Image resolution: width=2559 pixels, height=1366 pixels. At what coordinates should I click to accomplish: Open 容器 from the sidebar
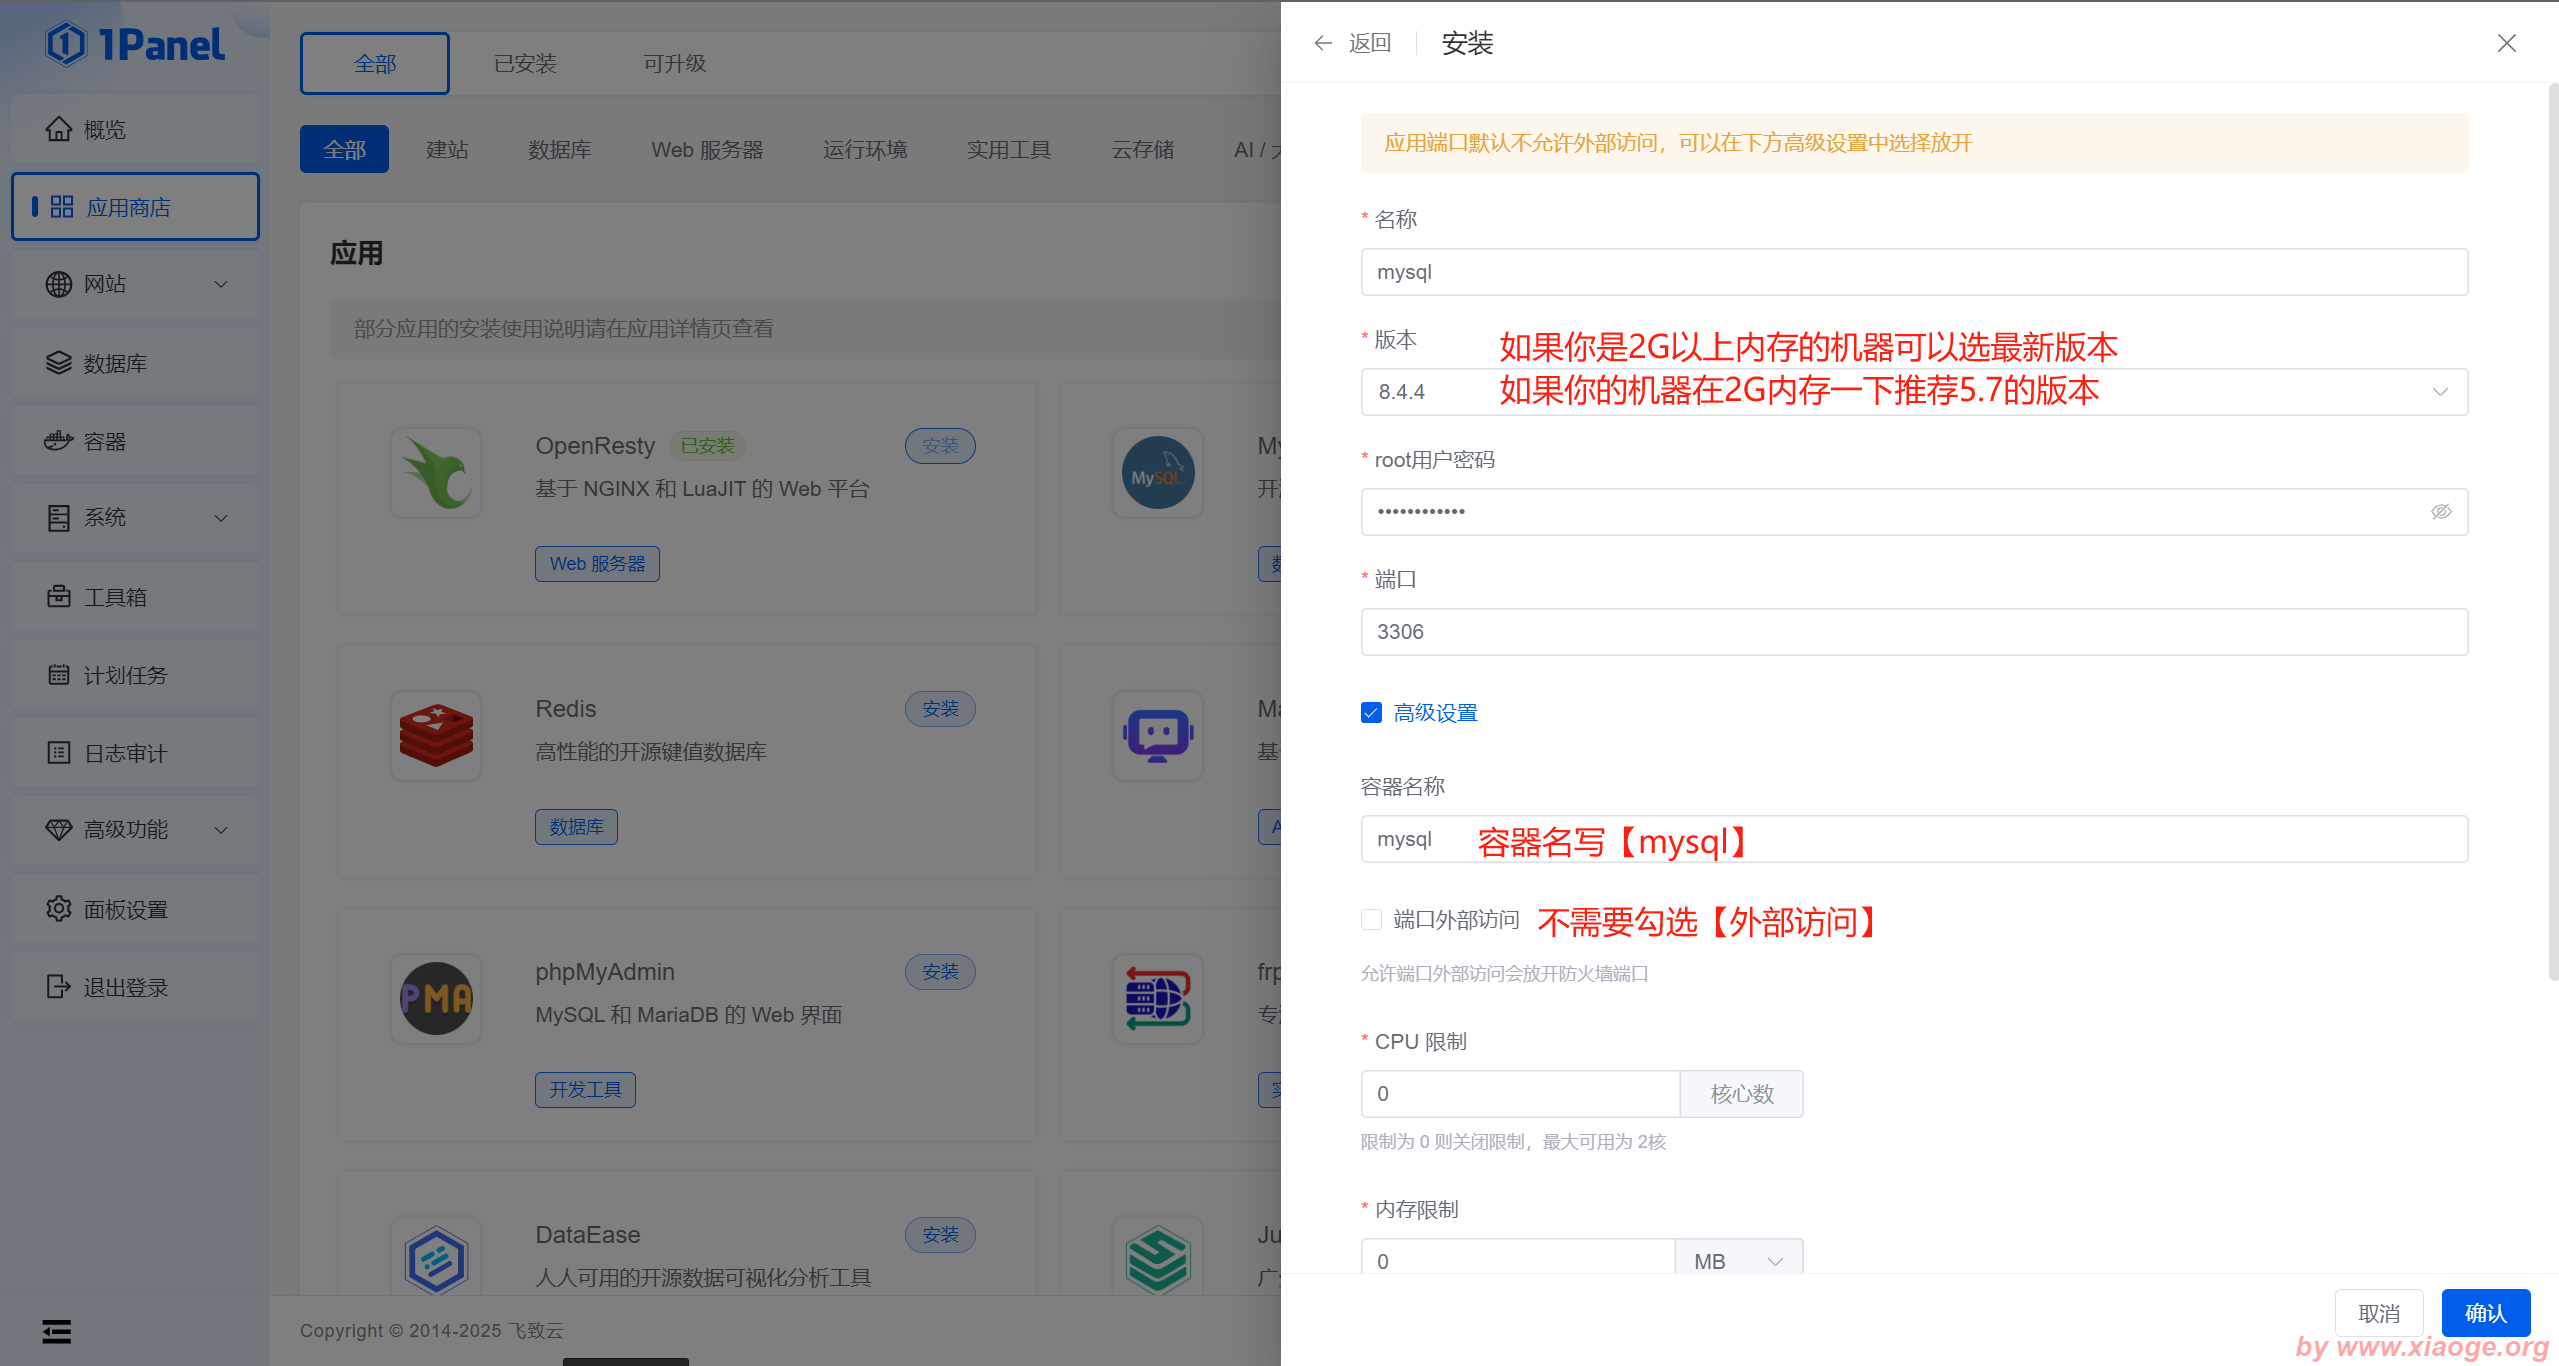[105, 441]
